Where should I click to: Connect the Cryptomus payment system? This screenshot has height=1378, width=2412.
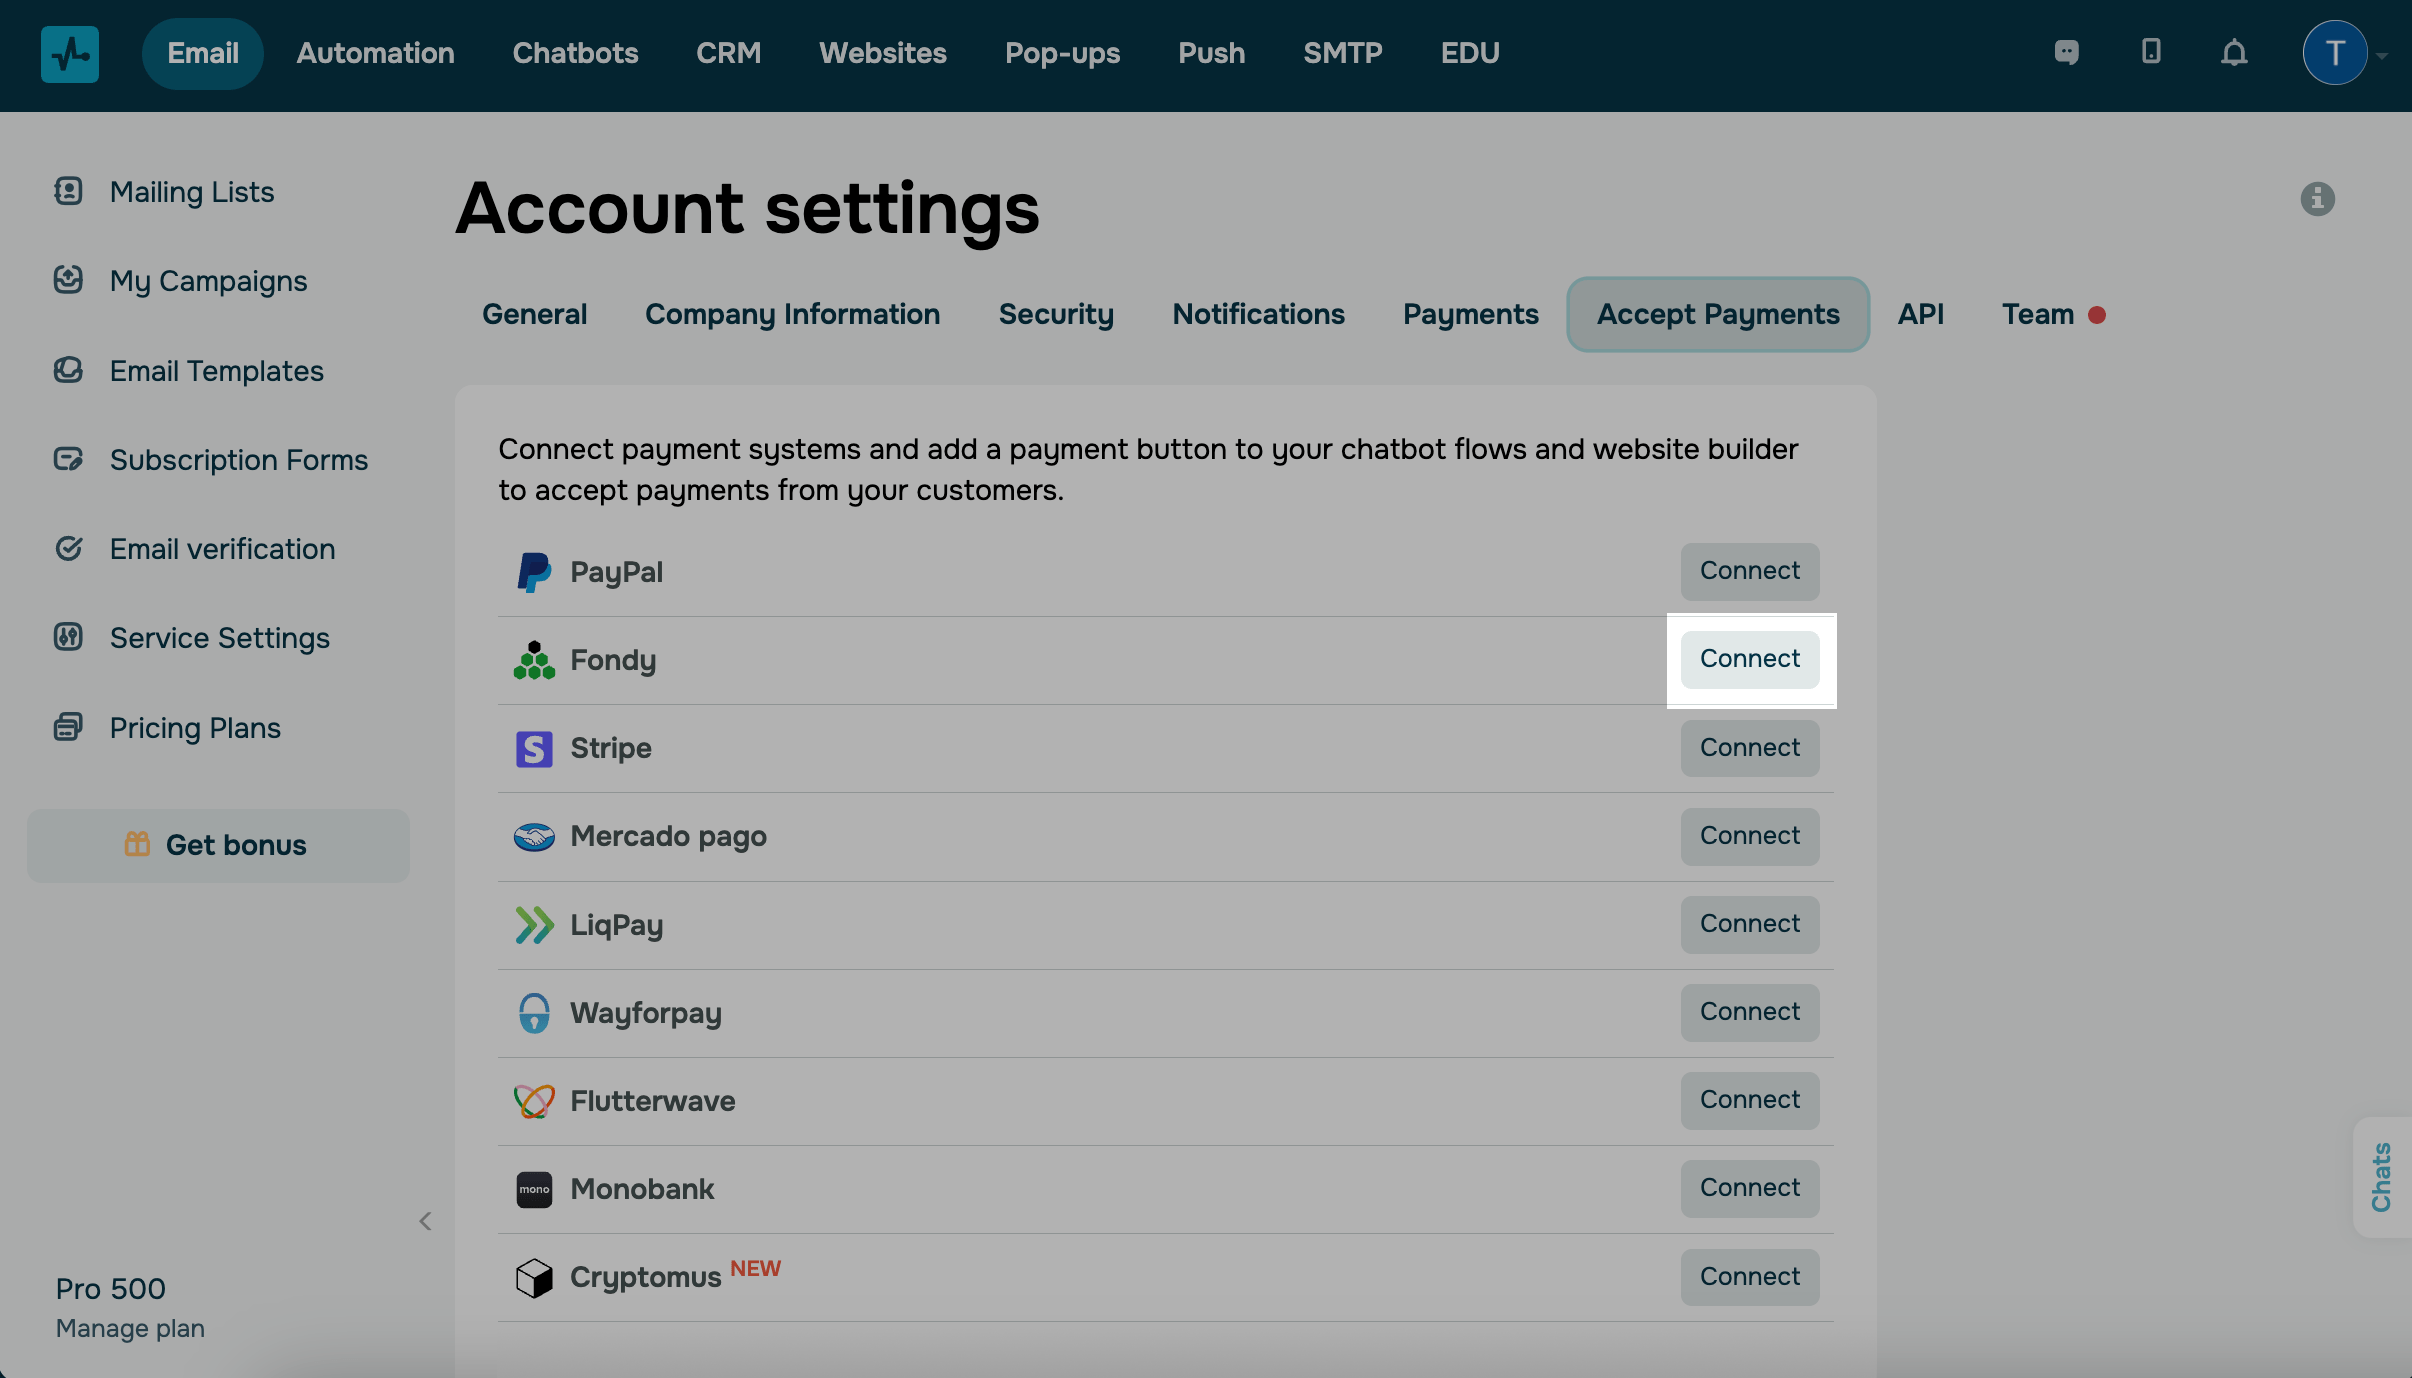[1750, 1277]
